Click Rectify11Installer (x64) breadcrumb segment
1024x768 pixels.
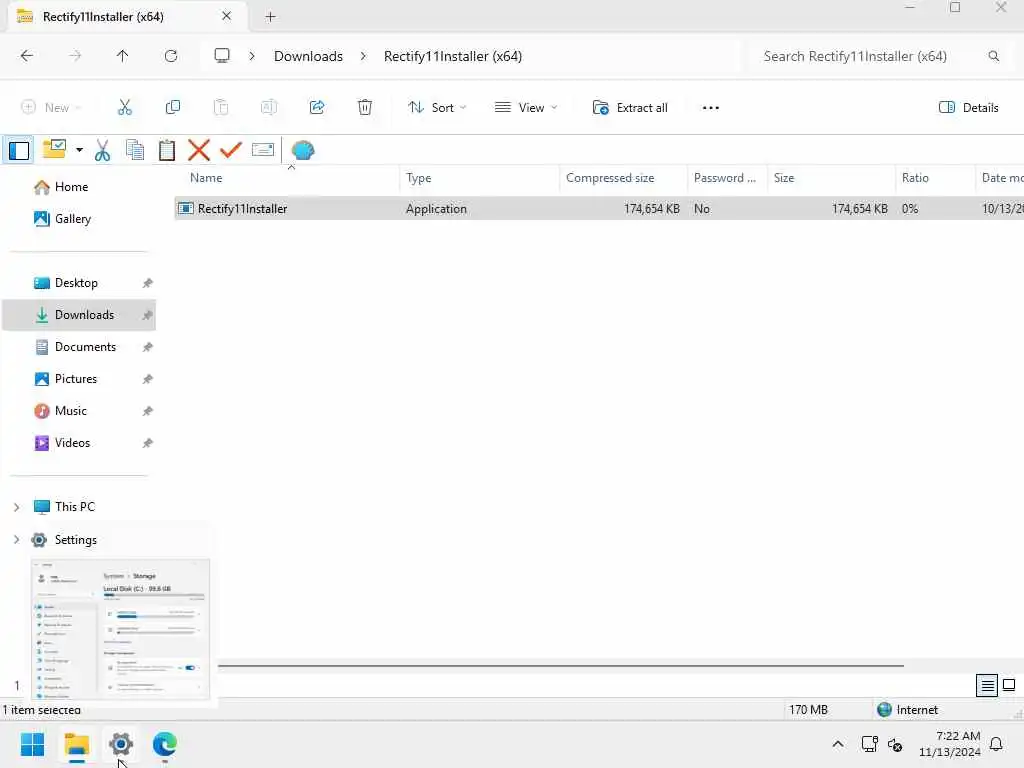[453, 56]
